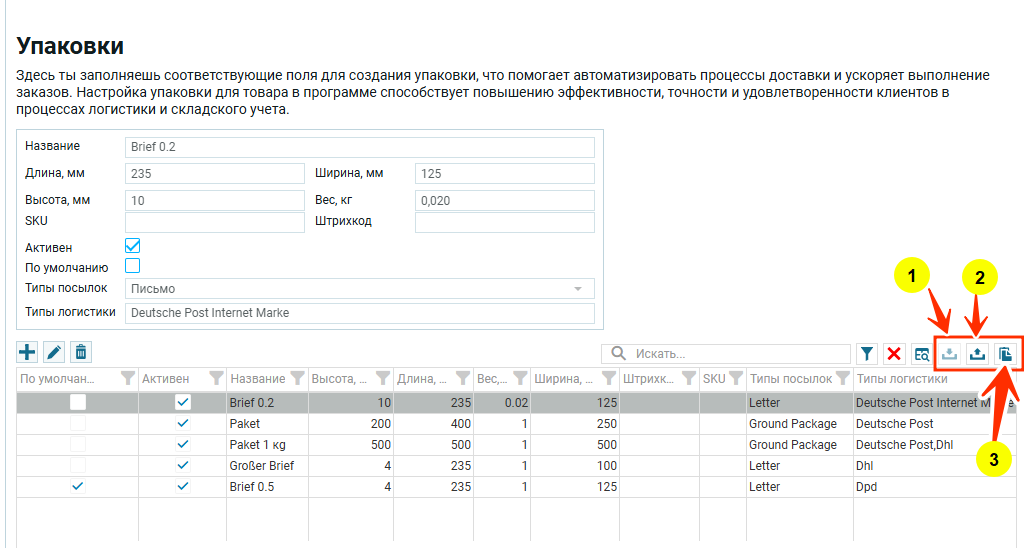Sort by the Типы логистики column header
Viewport: 1024px width, 548px height.
901,379
